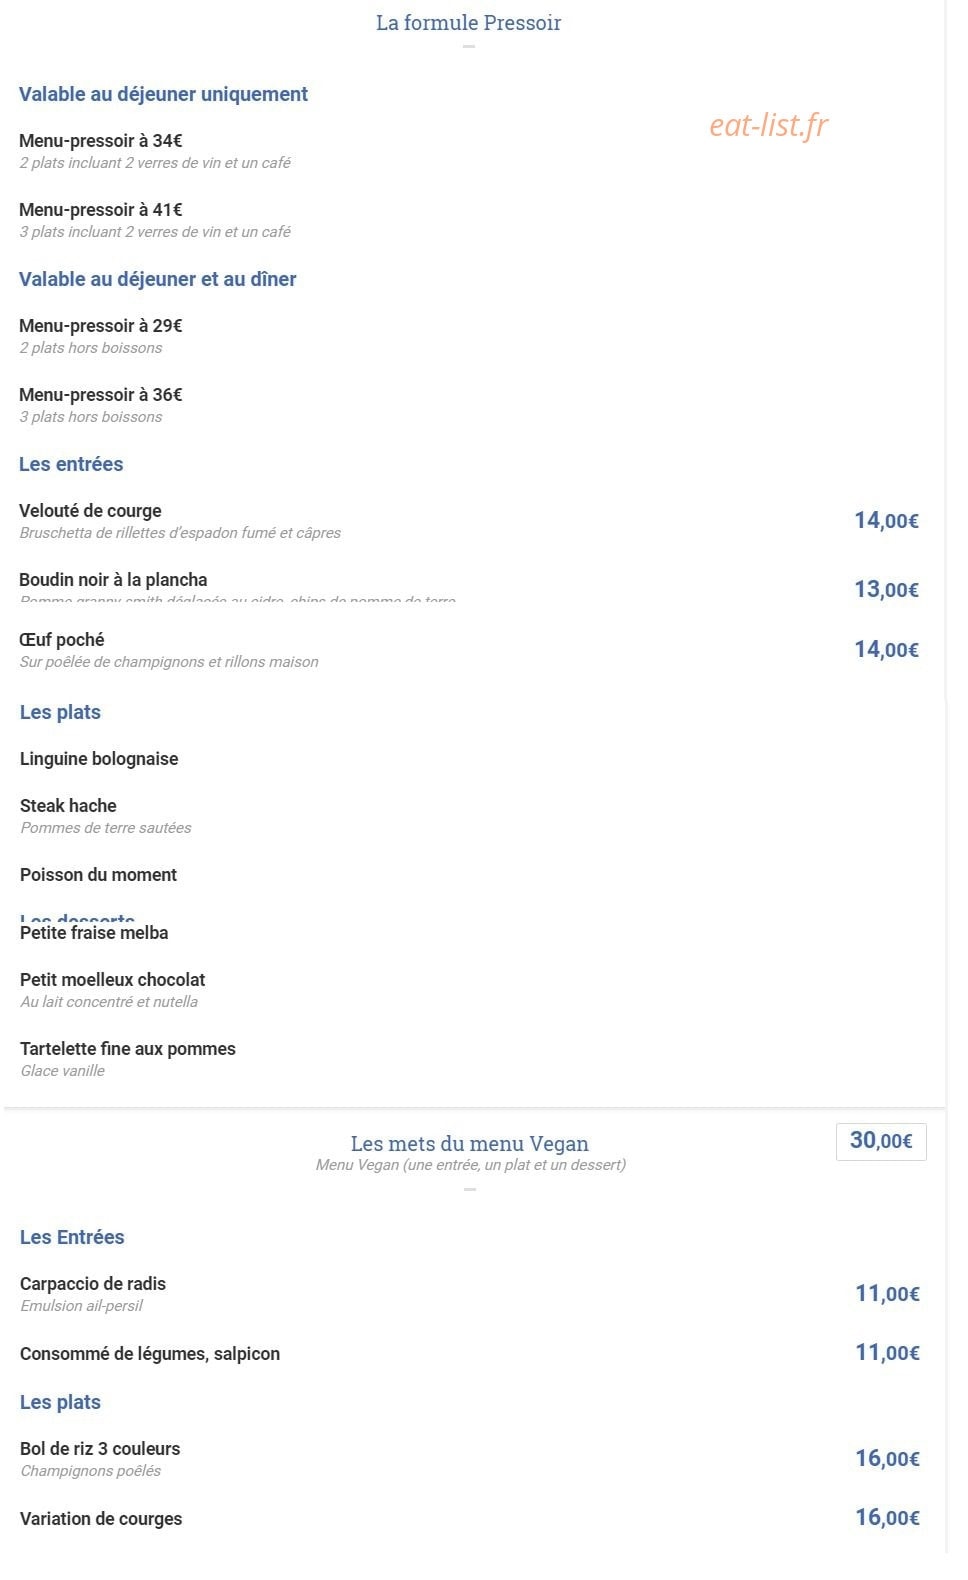Click the 16,00€ price for Variation de courges

[x=887, y=1518]
